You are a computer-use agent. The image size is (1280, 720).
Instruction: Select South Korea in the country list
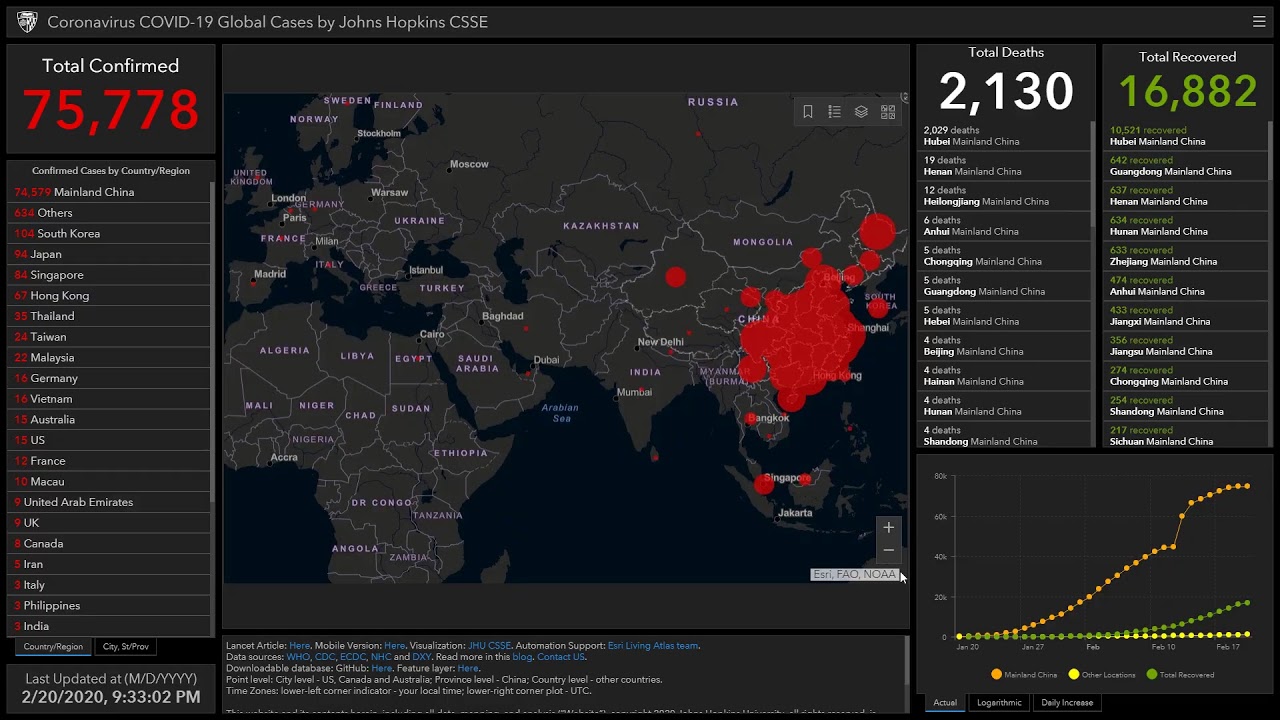pos(110,234)
